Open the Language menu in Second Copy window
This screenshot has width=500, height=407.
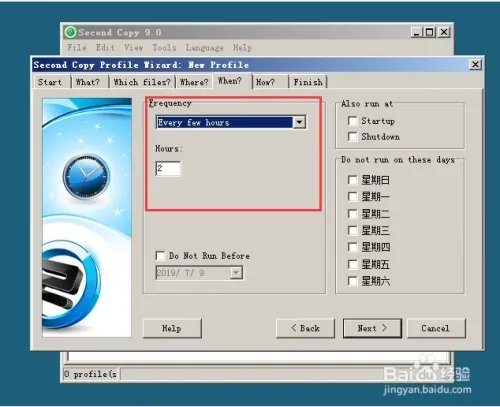[x=204, y=48]
